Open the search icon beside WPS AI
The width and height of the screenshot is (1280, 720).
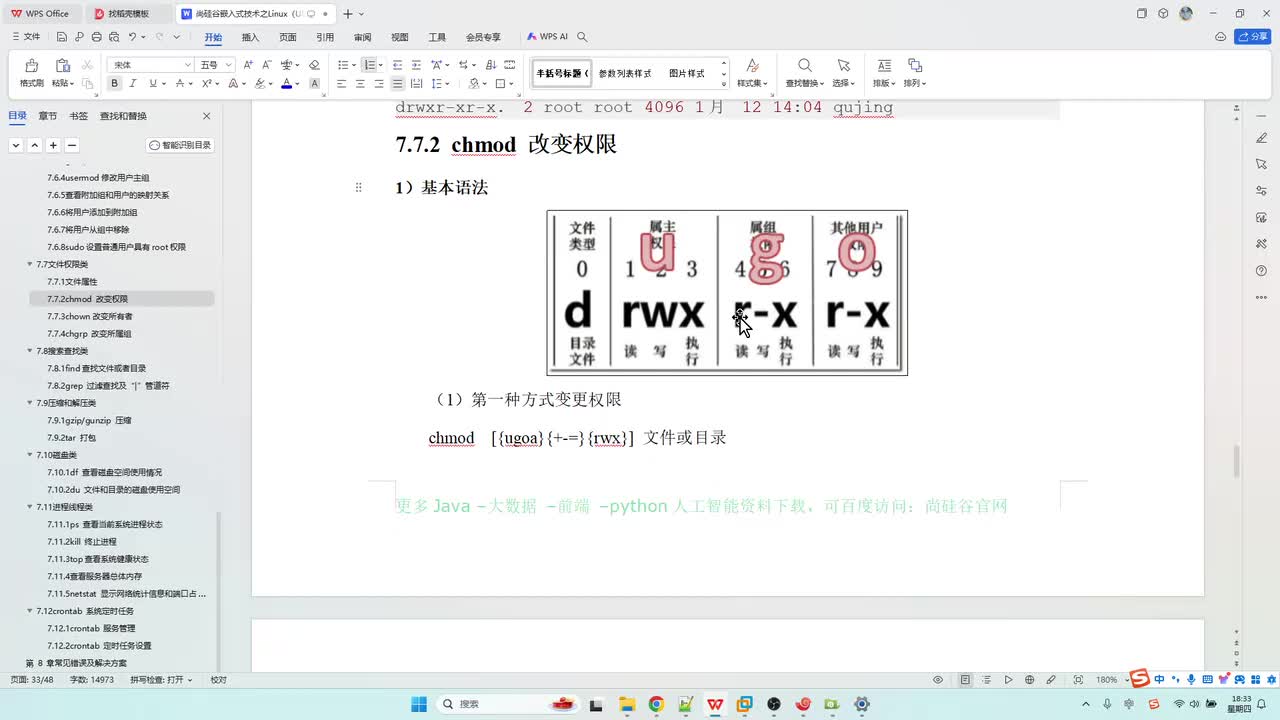coord(582,37)
